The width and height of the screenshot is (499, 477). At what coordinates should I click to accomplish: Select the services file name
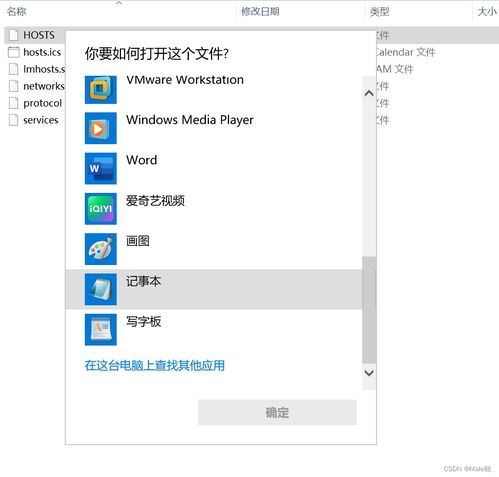coord(41,120)
